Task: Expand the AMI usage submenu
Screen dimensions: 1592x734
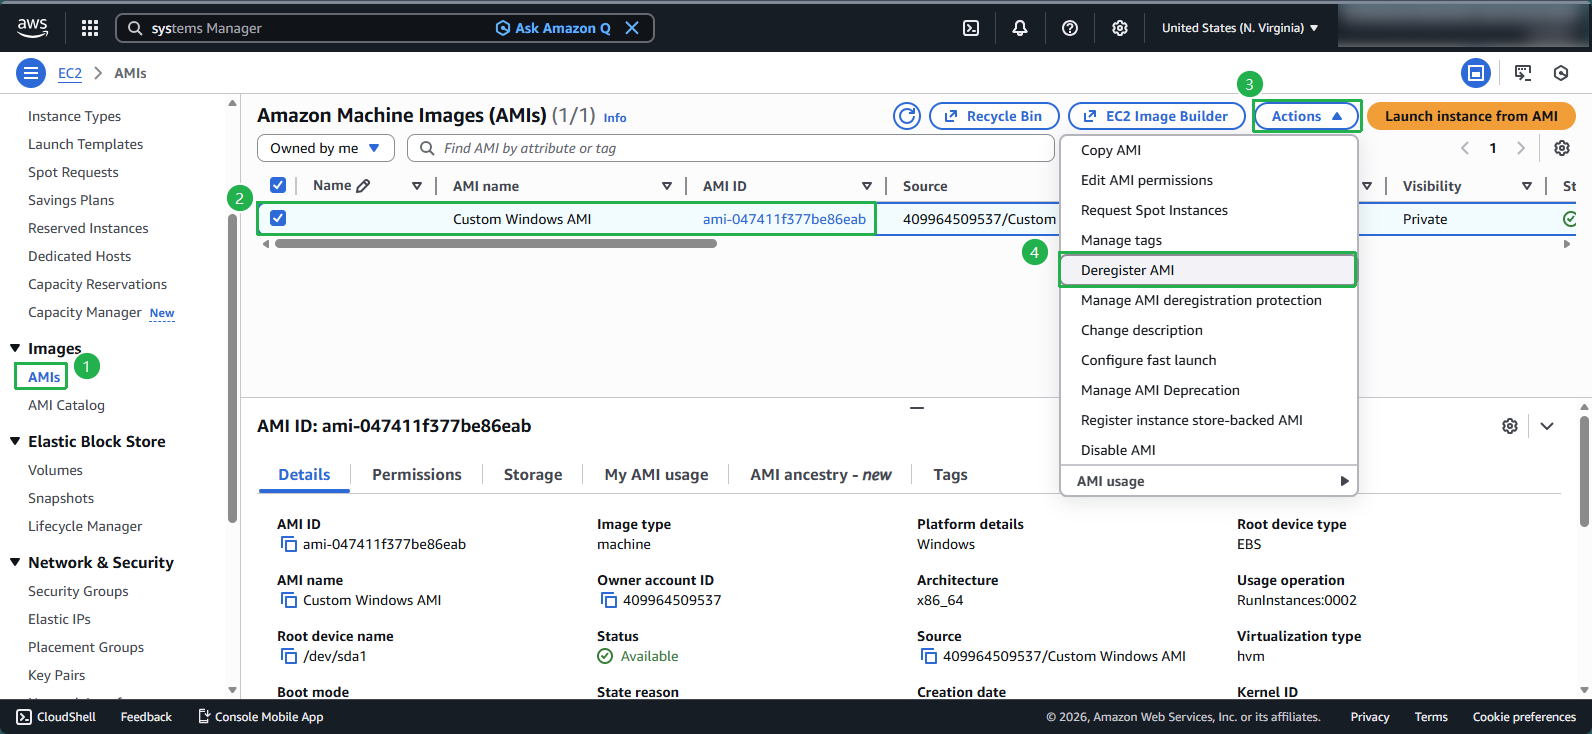Action: coord(1209,481)
